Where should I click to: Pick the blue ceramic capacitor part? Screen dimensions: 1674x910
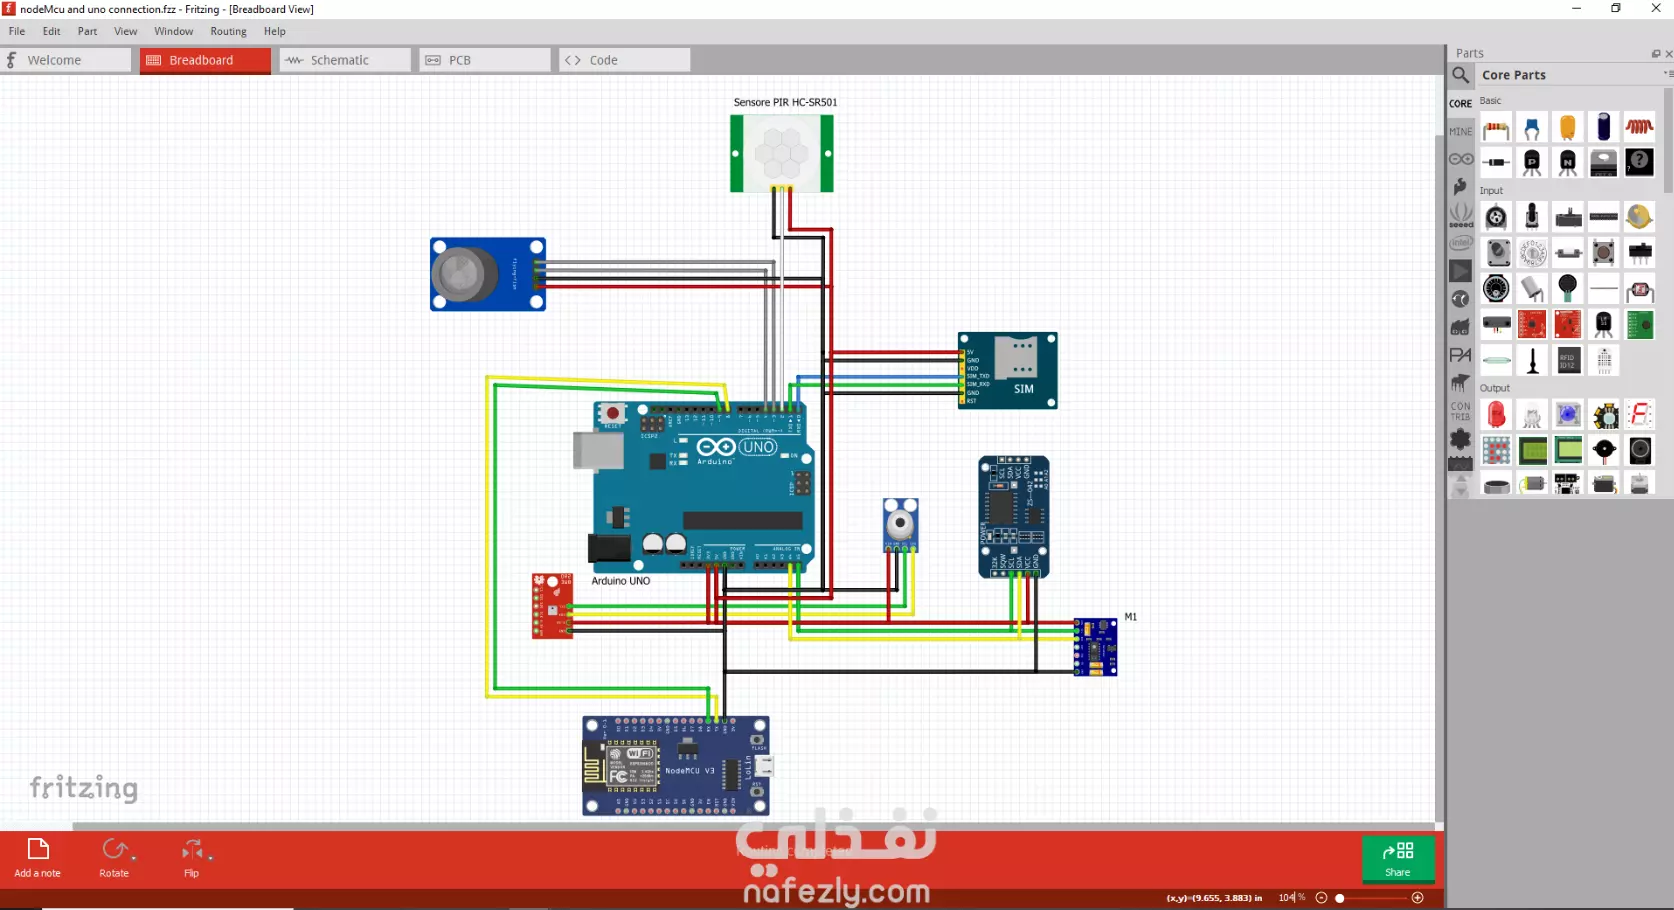pos(1532,128)
